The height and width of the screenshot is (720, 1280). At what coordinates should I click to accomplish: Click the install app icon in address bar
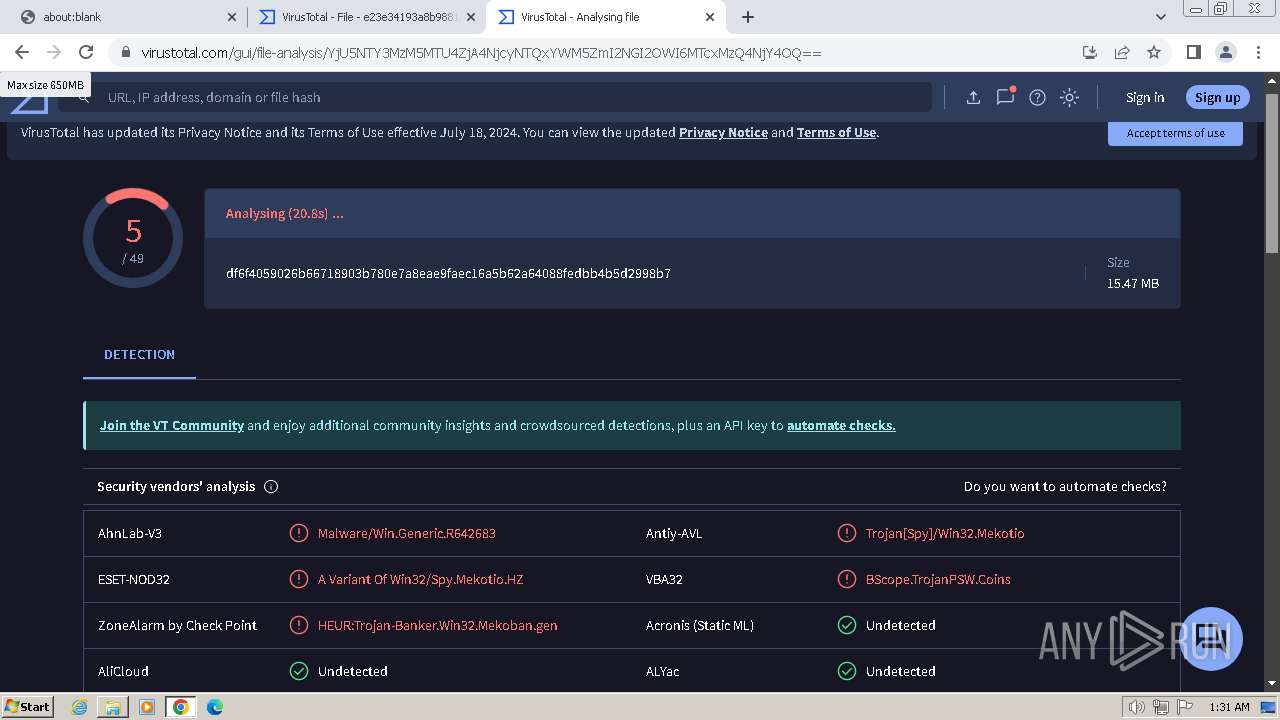1090,52
